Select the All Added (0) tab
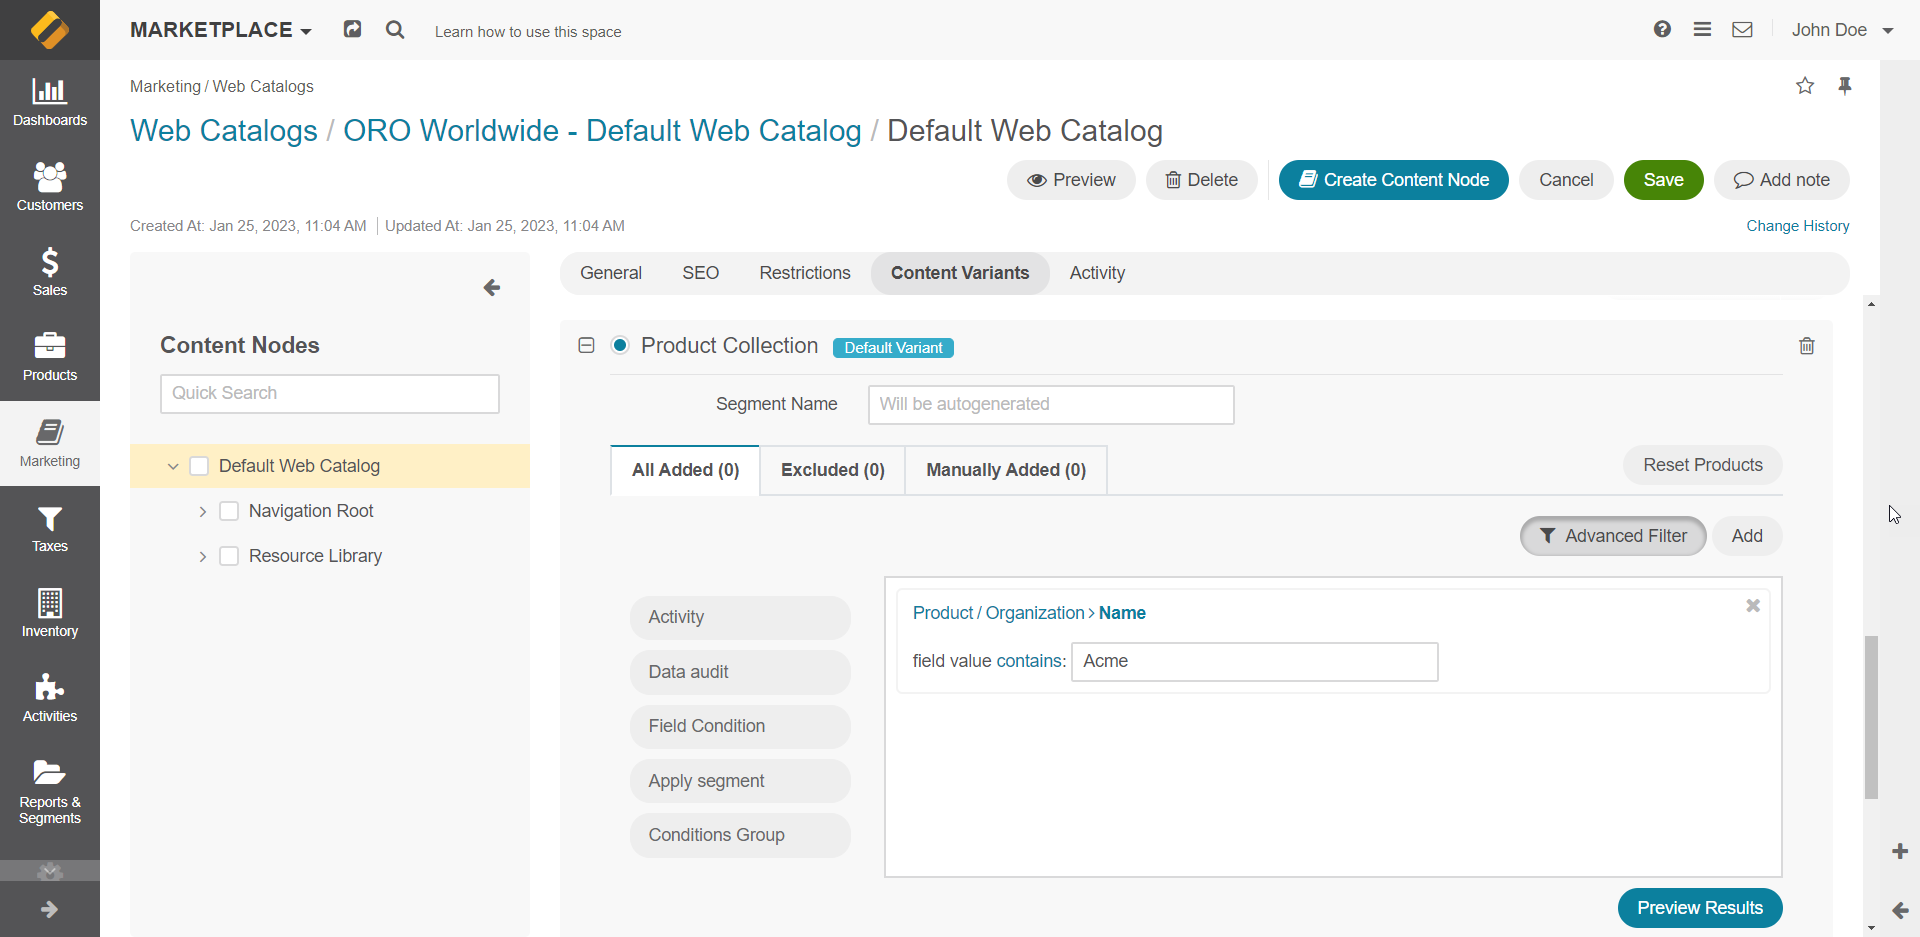This screenshot has height=937, width=1920. coord(686,470)
